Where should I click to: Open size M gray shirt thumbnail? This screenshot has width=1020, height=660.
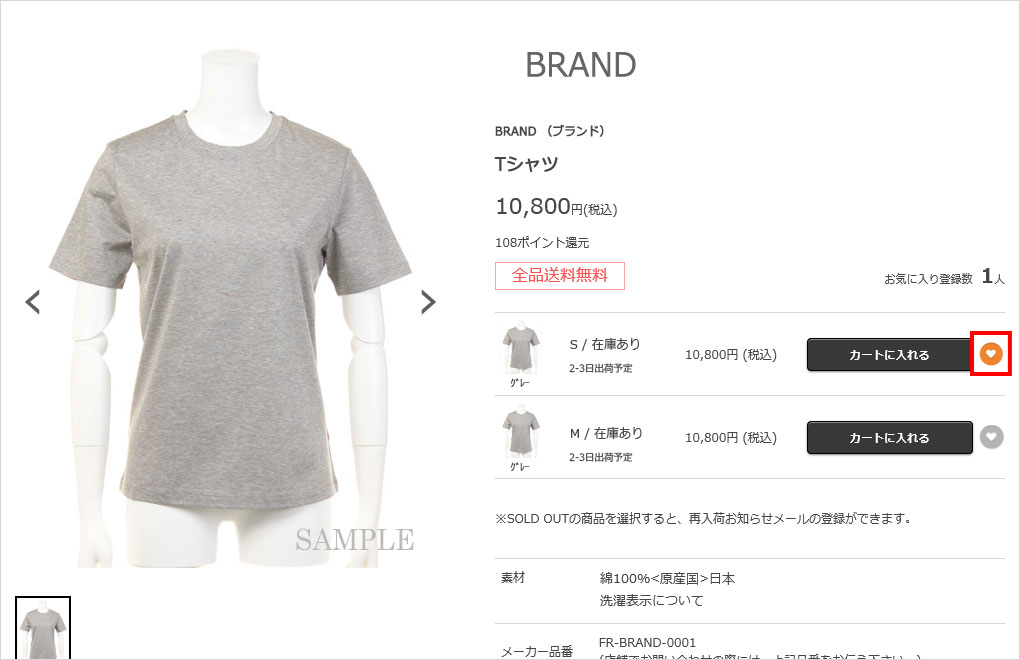pyautogui.click(x=520, y=438)
